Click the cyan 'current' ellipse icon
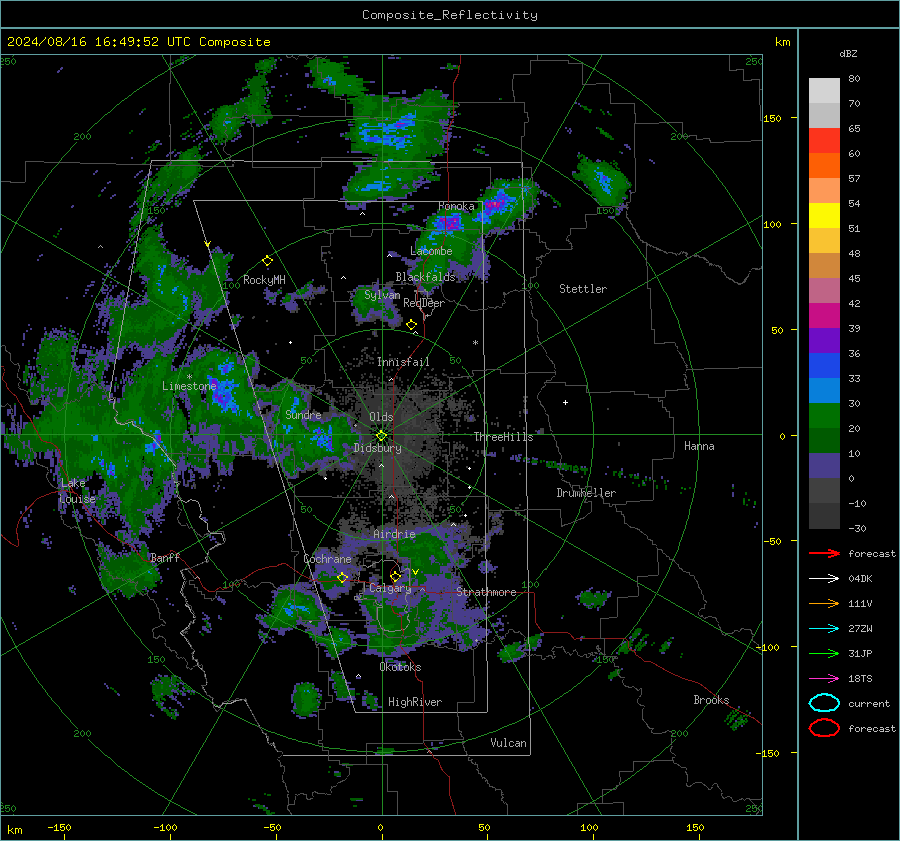The width and height of the screenshot is (900, 841). (x=824, y=703)
